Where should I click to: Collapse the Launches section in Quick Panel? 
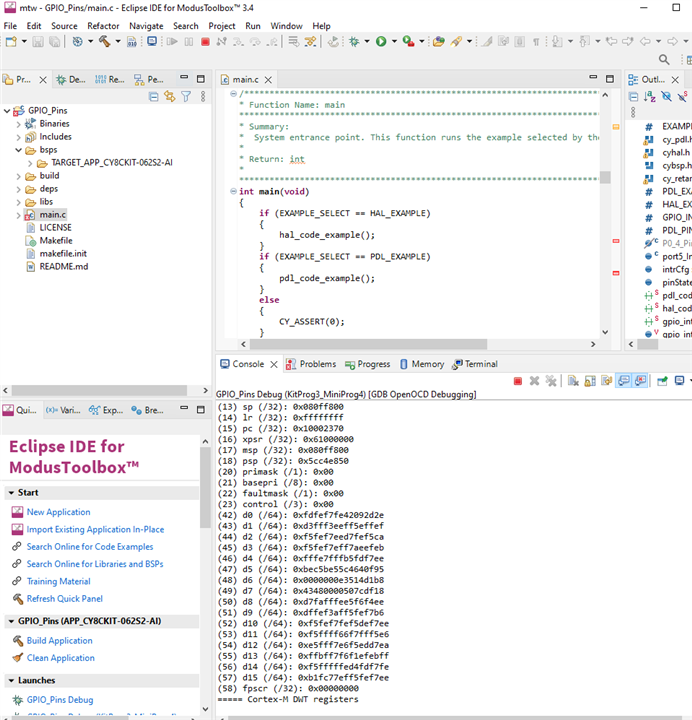(x=11, y=681)
